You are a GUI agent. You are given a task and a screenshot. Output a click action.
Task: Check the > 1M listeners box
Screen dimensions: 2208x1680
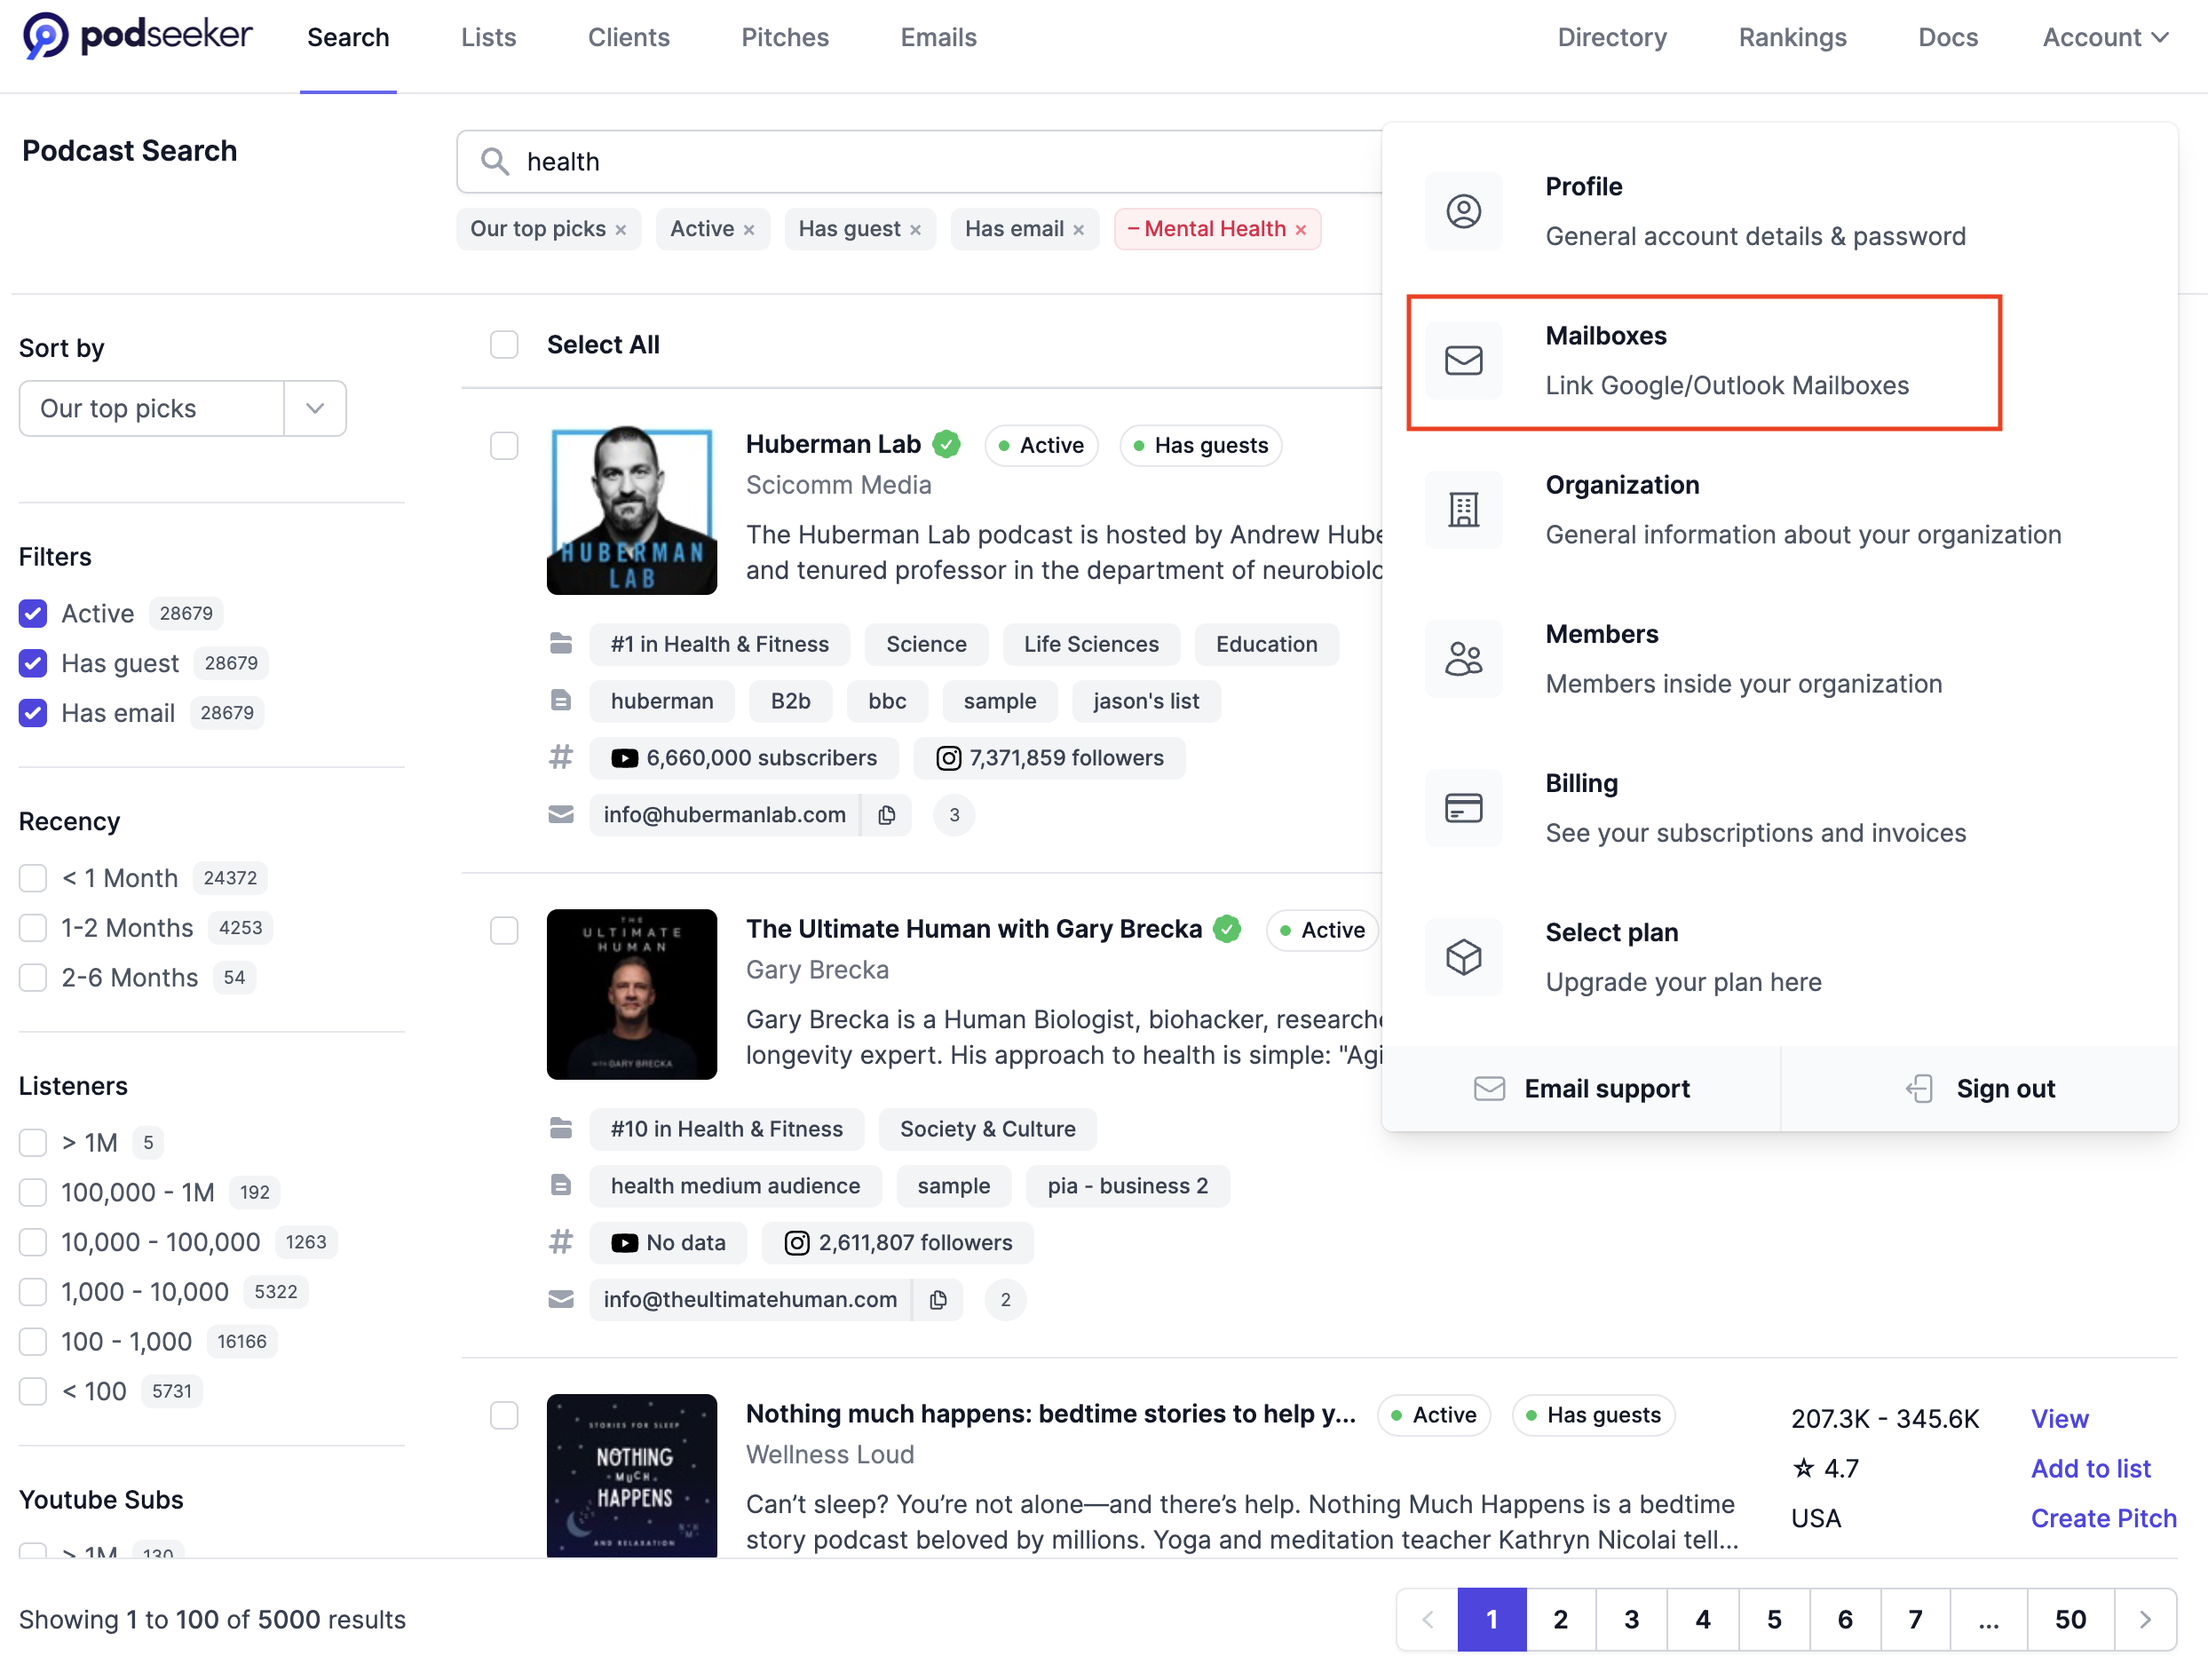pos(33,1142)
